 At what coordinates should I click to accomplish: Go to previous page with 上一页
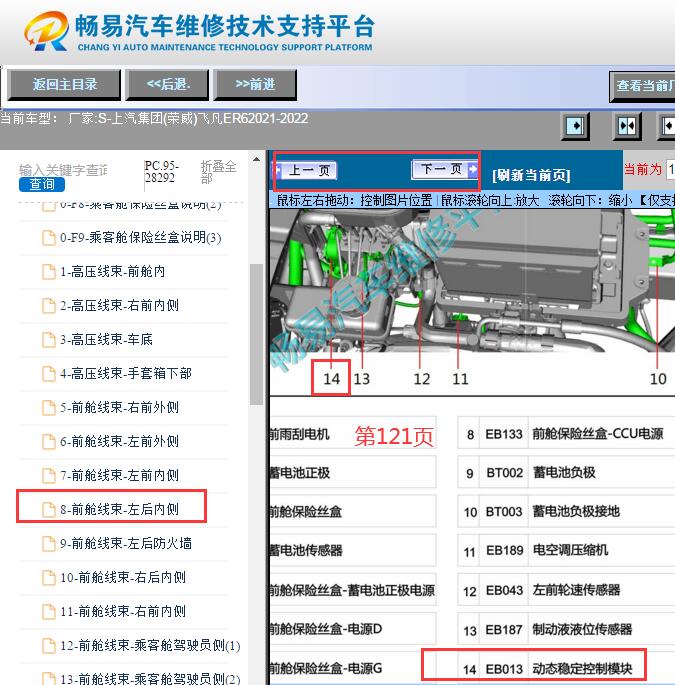coord(307,170)
